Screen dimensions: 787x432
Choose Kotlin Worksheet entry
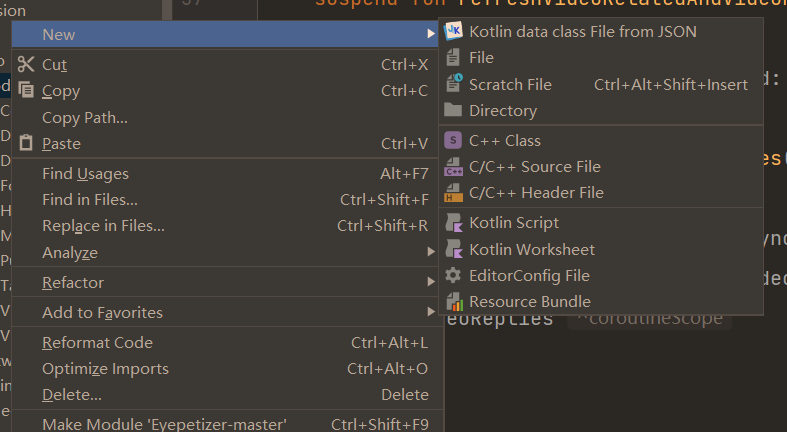click(x=601, y=249)
